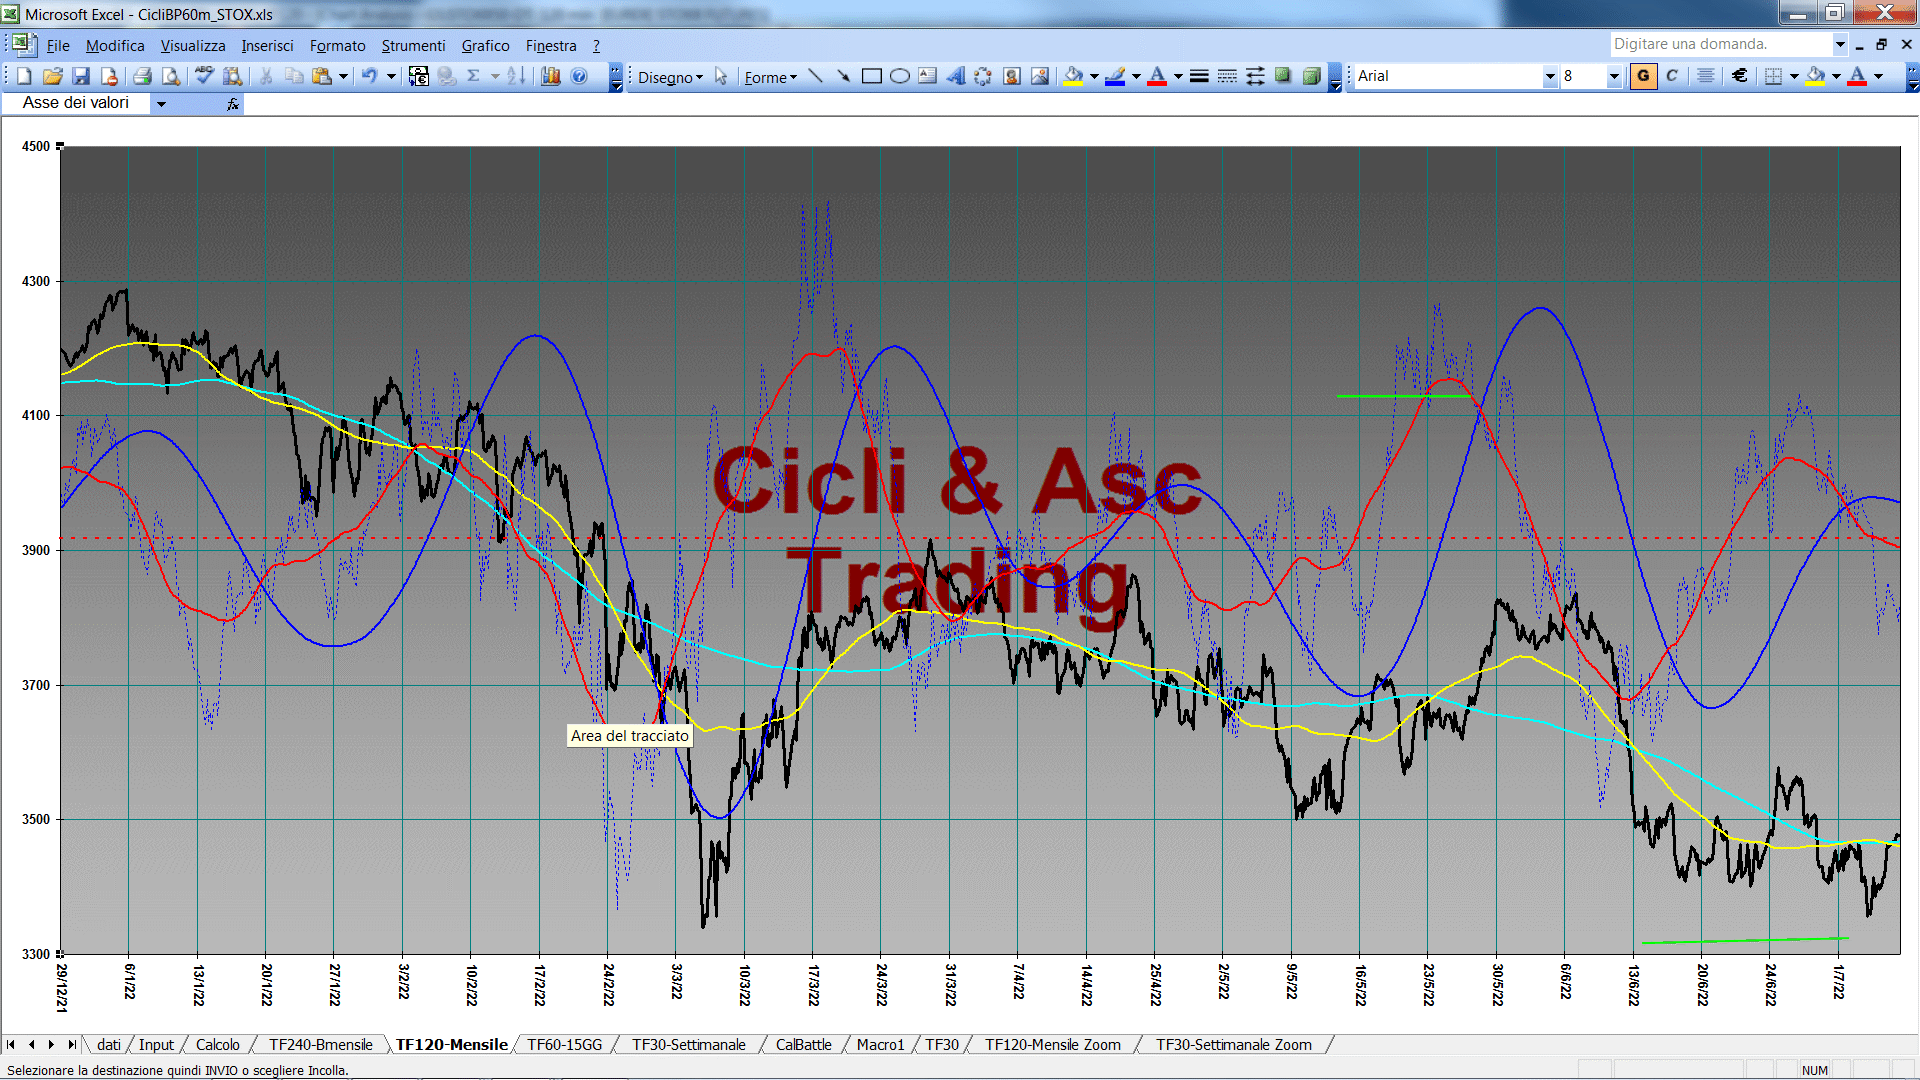Viewport: 1920px width, 1080px height.
Task: Select the Rectangle drawing tool
Action: click(x=872, y=76)
